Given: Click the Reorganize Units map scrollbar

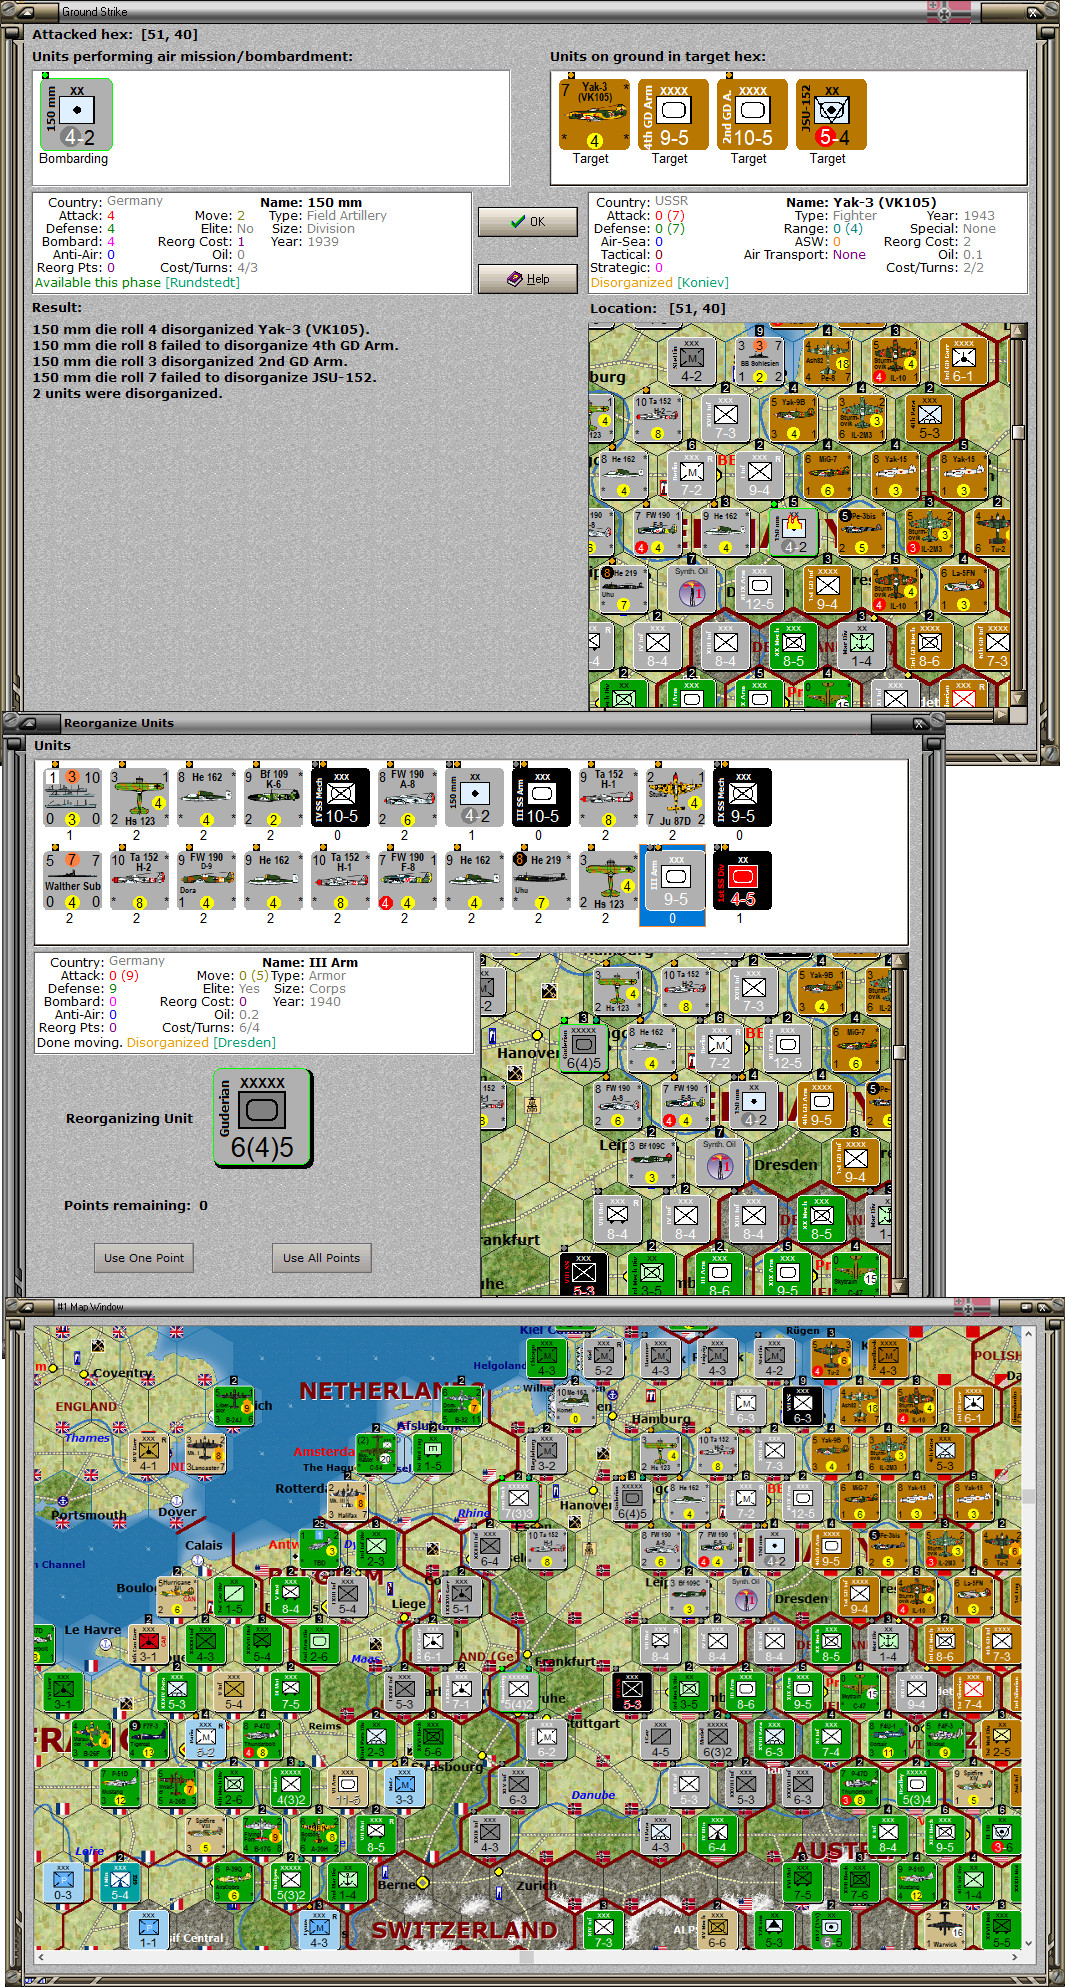Looking at the screenshot, I should point(899,1123).
